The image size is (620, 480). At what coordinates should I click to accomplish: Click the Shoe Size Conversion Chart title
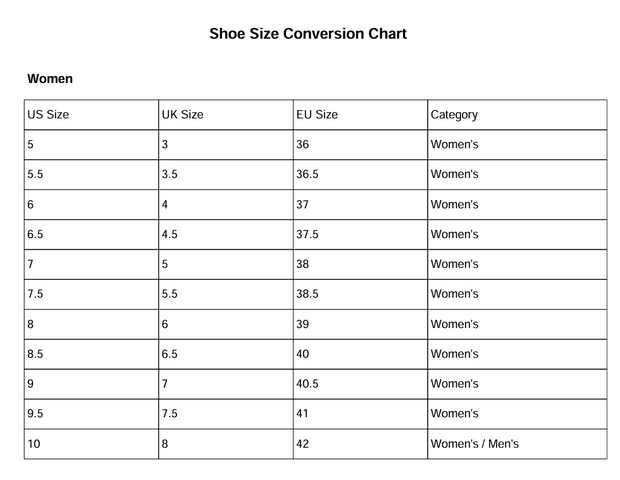tap(308, 34)
